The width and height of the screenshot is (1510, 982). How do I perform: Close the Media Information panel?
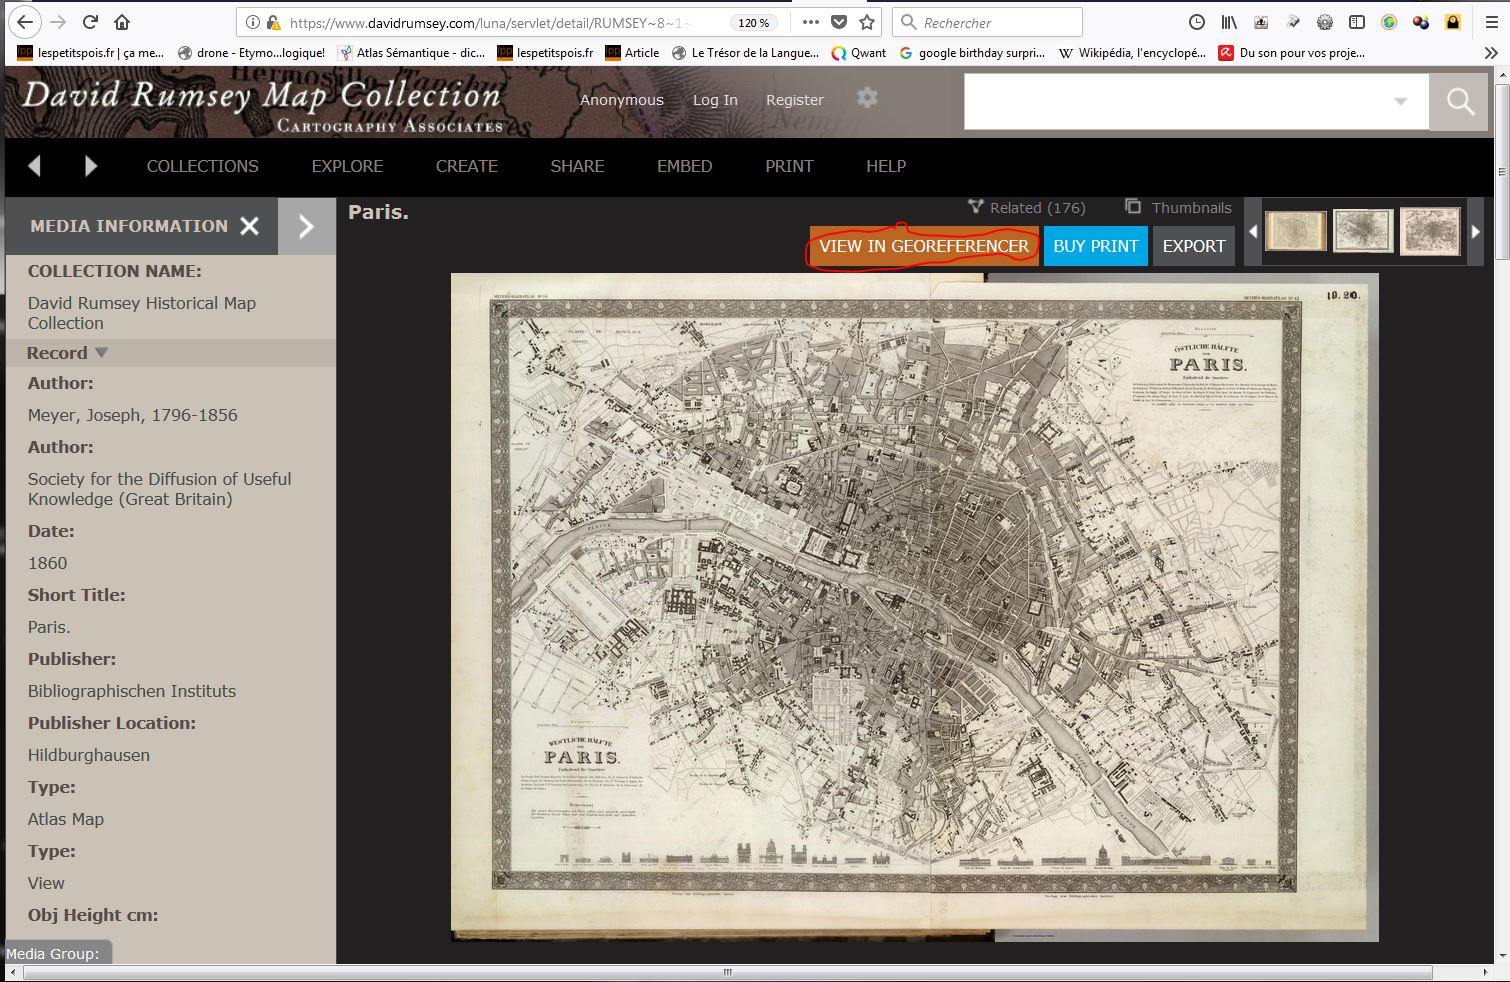[250, 226]
